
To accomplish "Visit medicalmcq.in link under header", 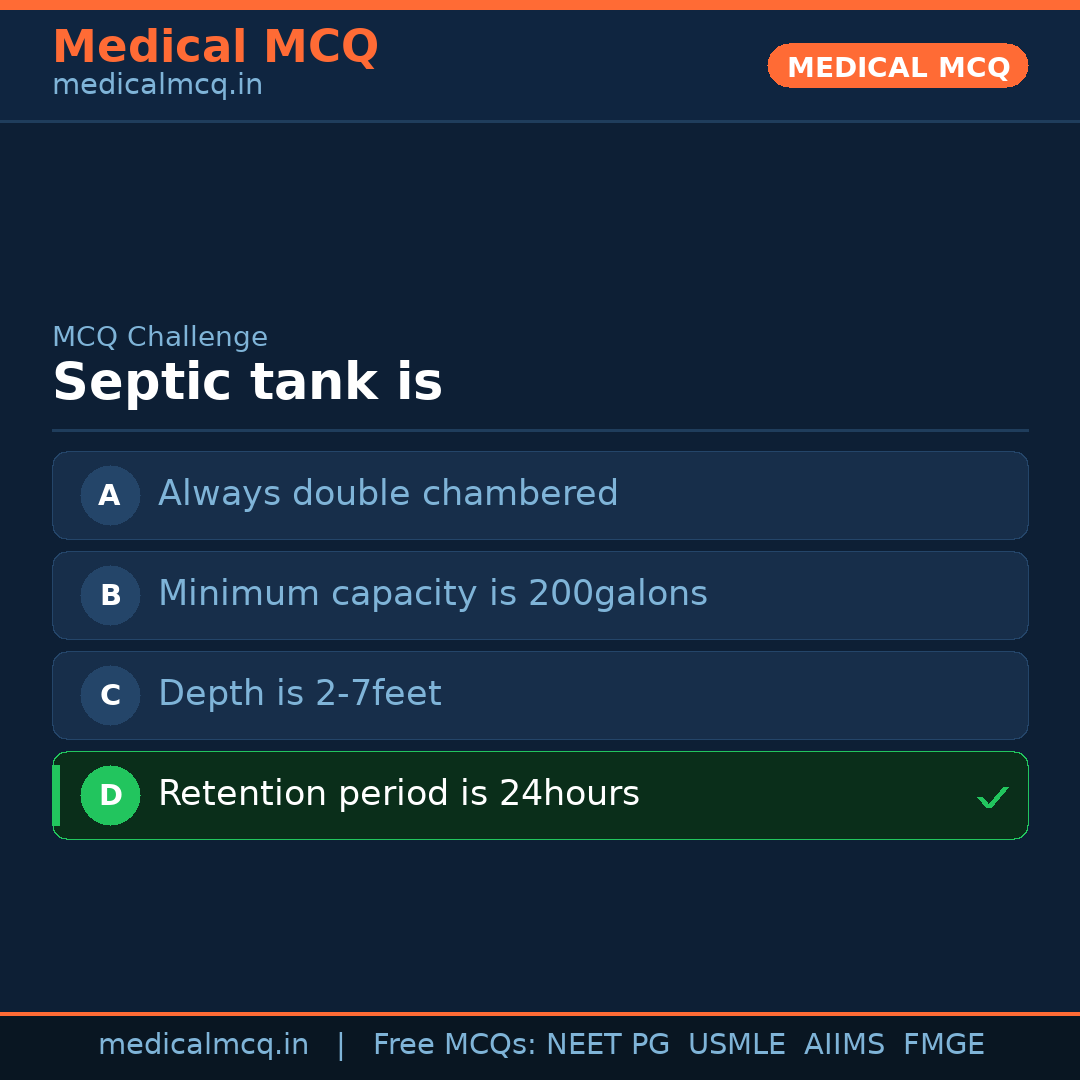I will (x=157, y=85).
